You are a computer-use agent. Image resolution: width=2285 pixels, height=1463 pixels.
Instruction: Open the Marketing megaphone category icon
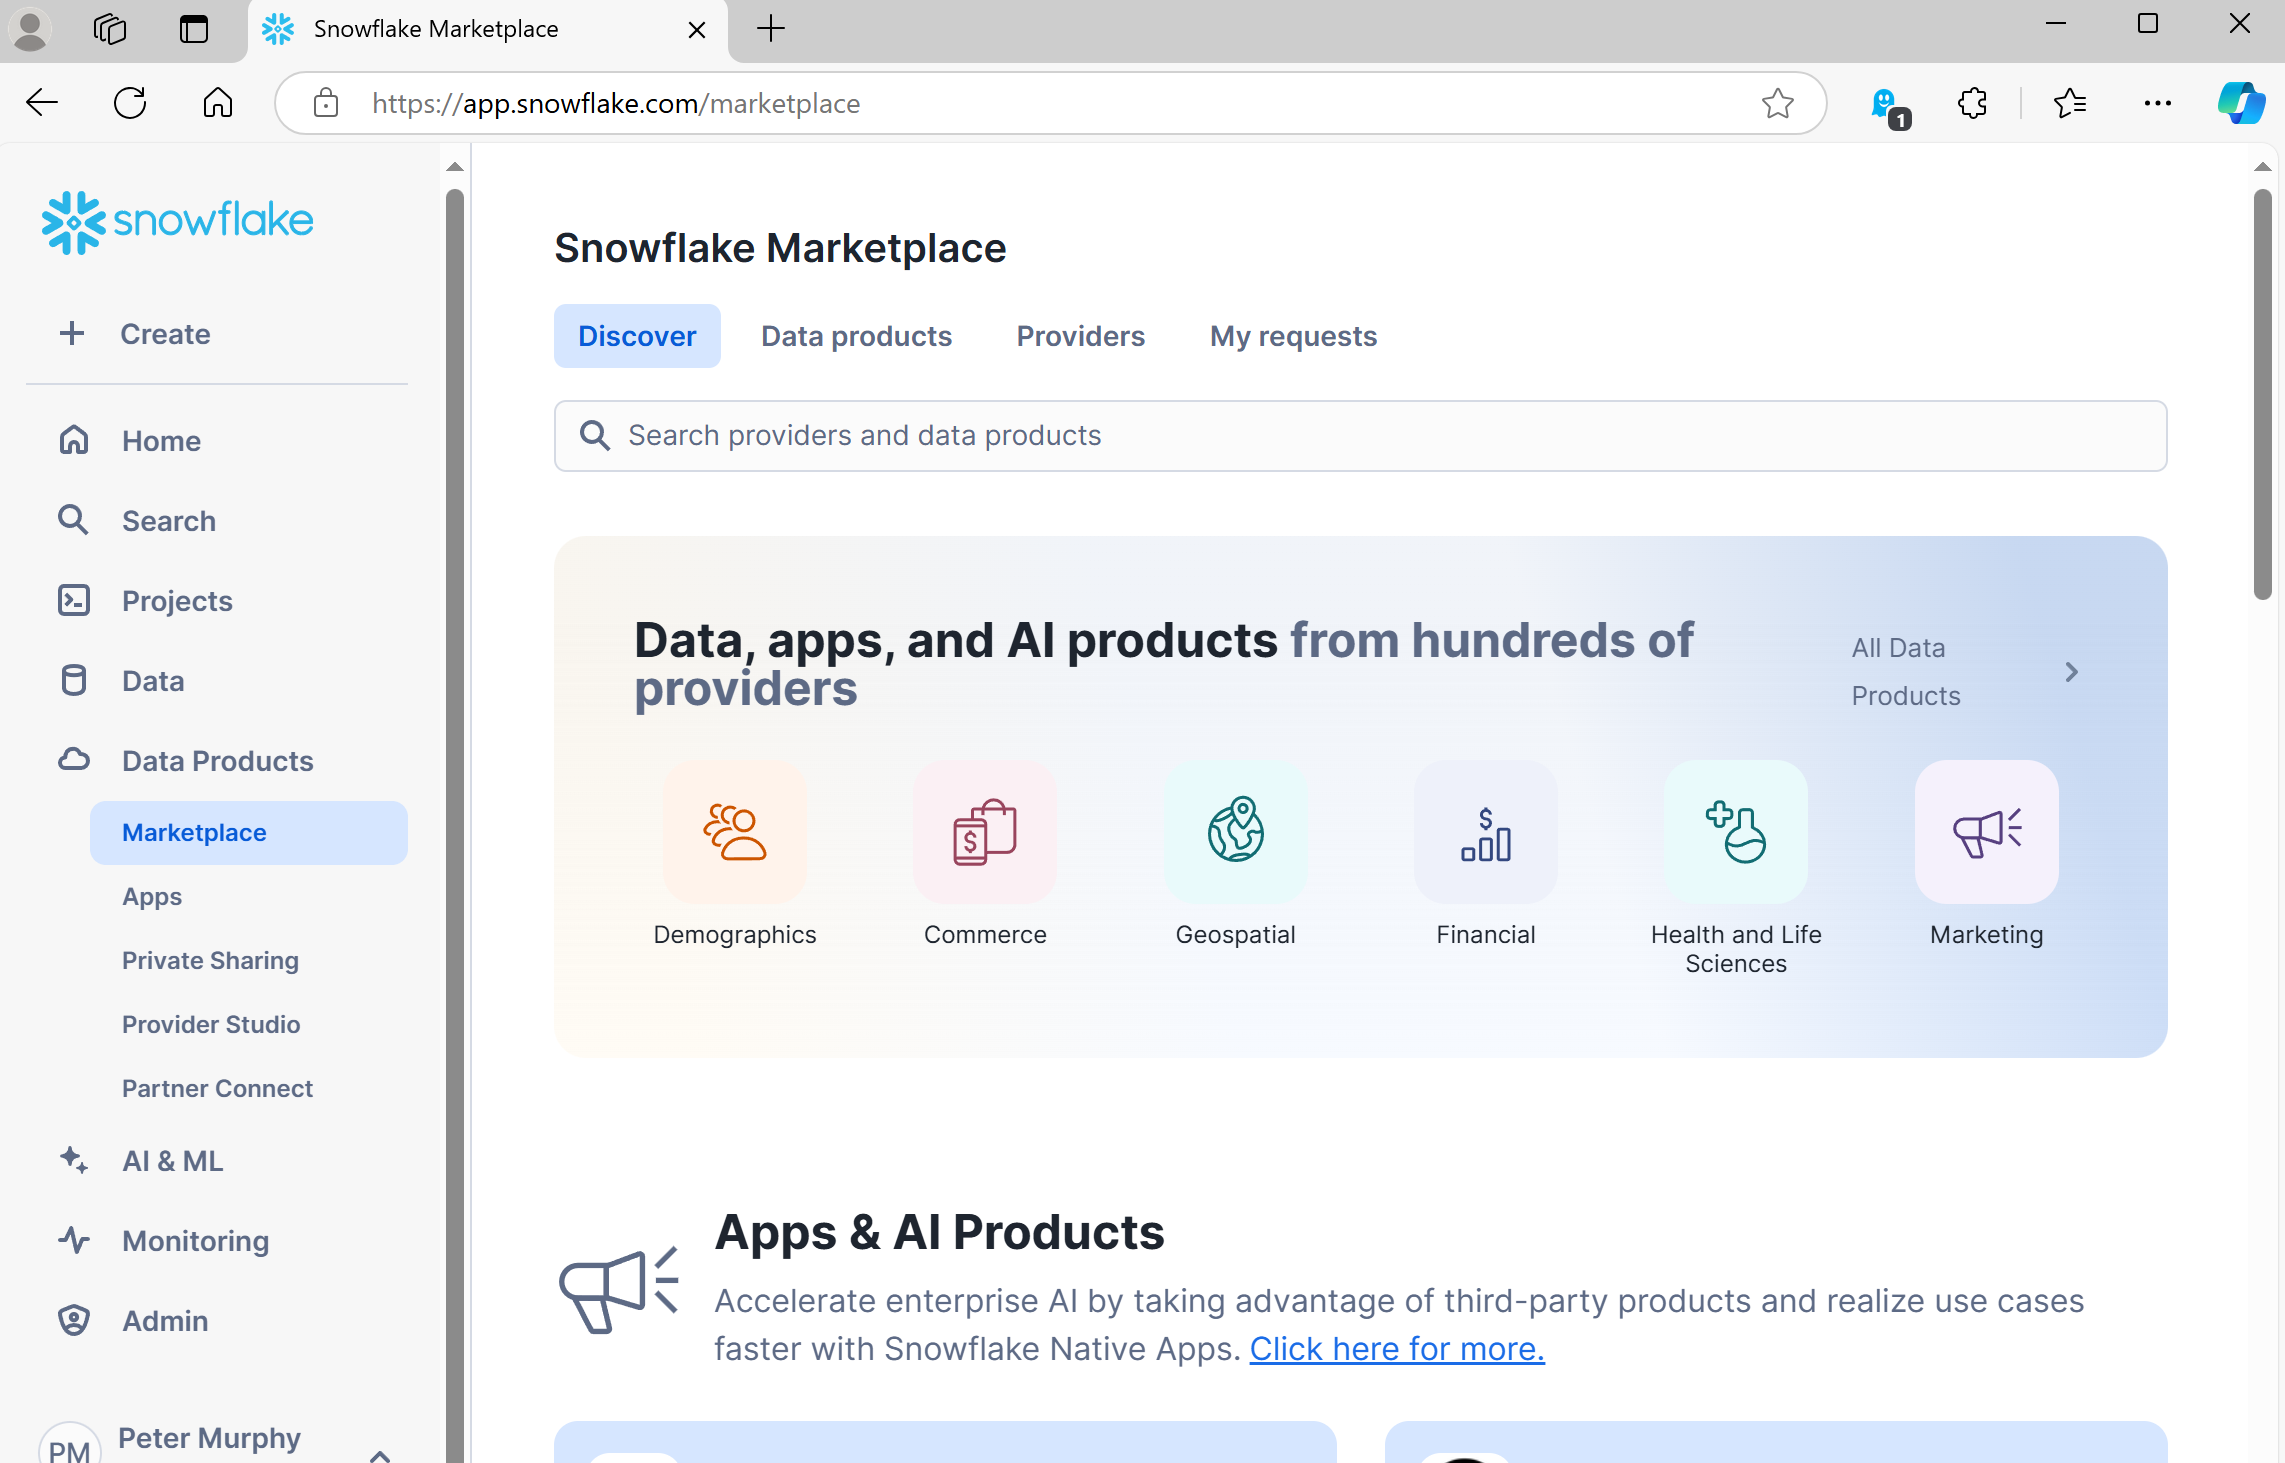point(1986,832)
